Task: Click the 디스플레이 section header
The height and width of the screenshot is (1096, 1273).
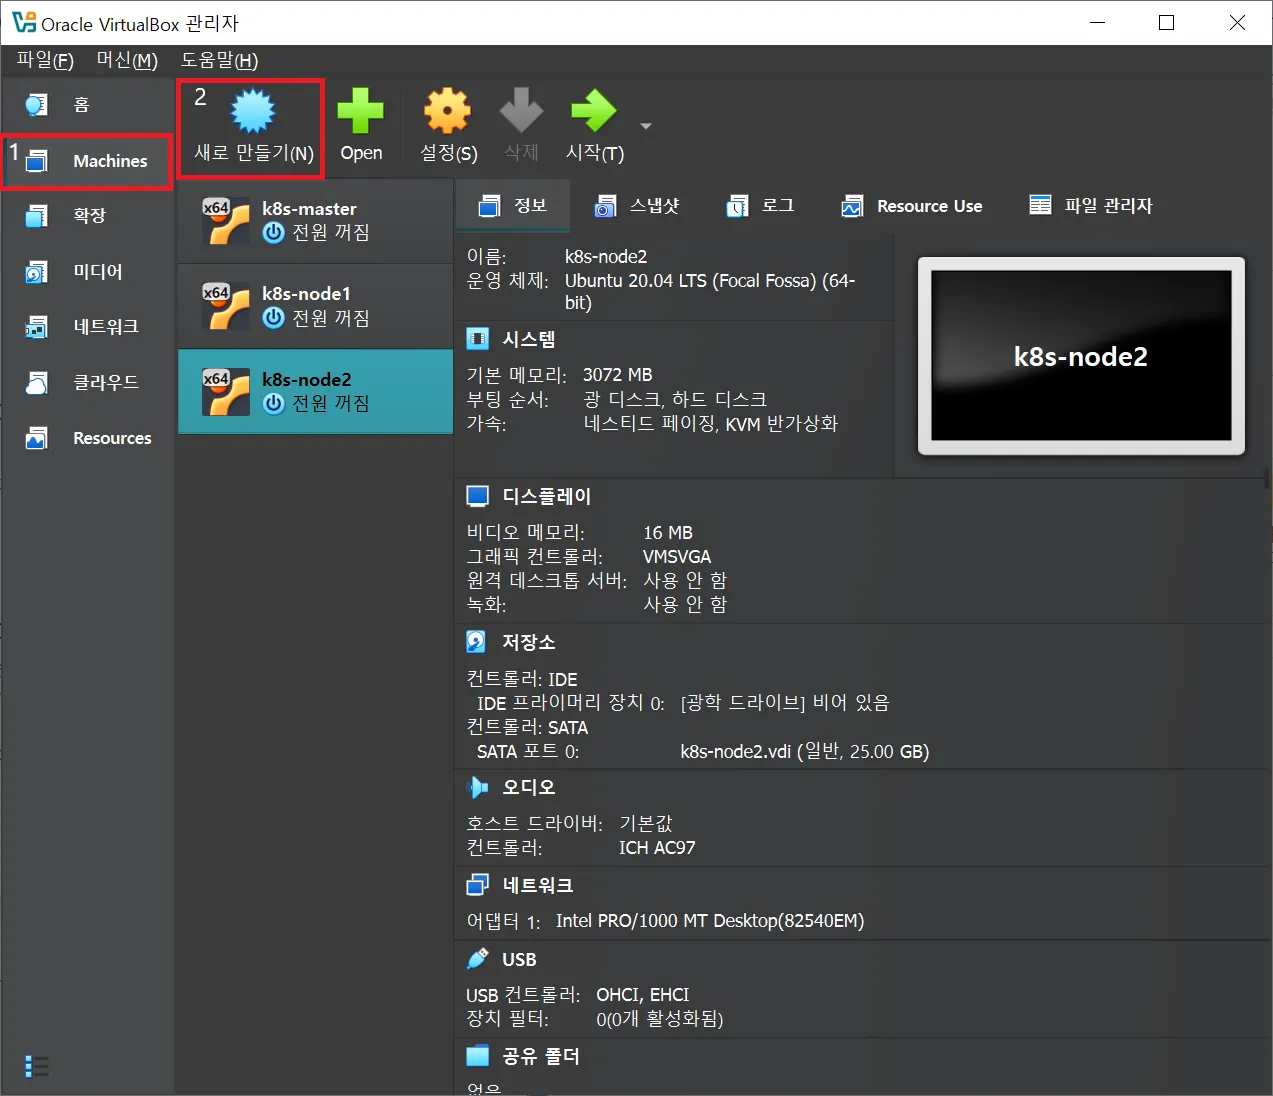Action: click(547, 496)
